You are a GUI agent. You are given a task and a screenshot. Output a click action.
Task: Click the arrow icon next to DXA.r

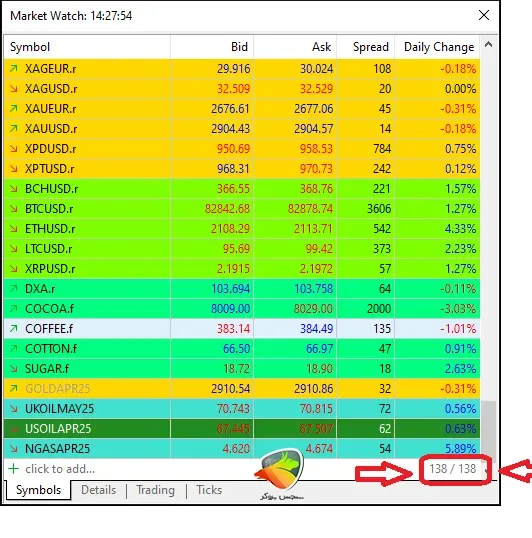[x=14, y=289]
